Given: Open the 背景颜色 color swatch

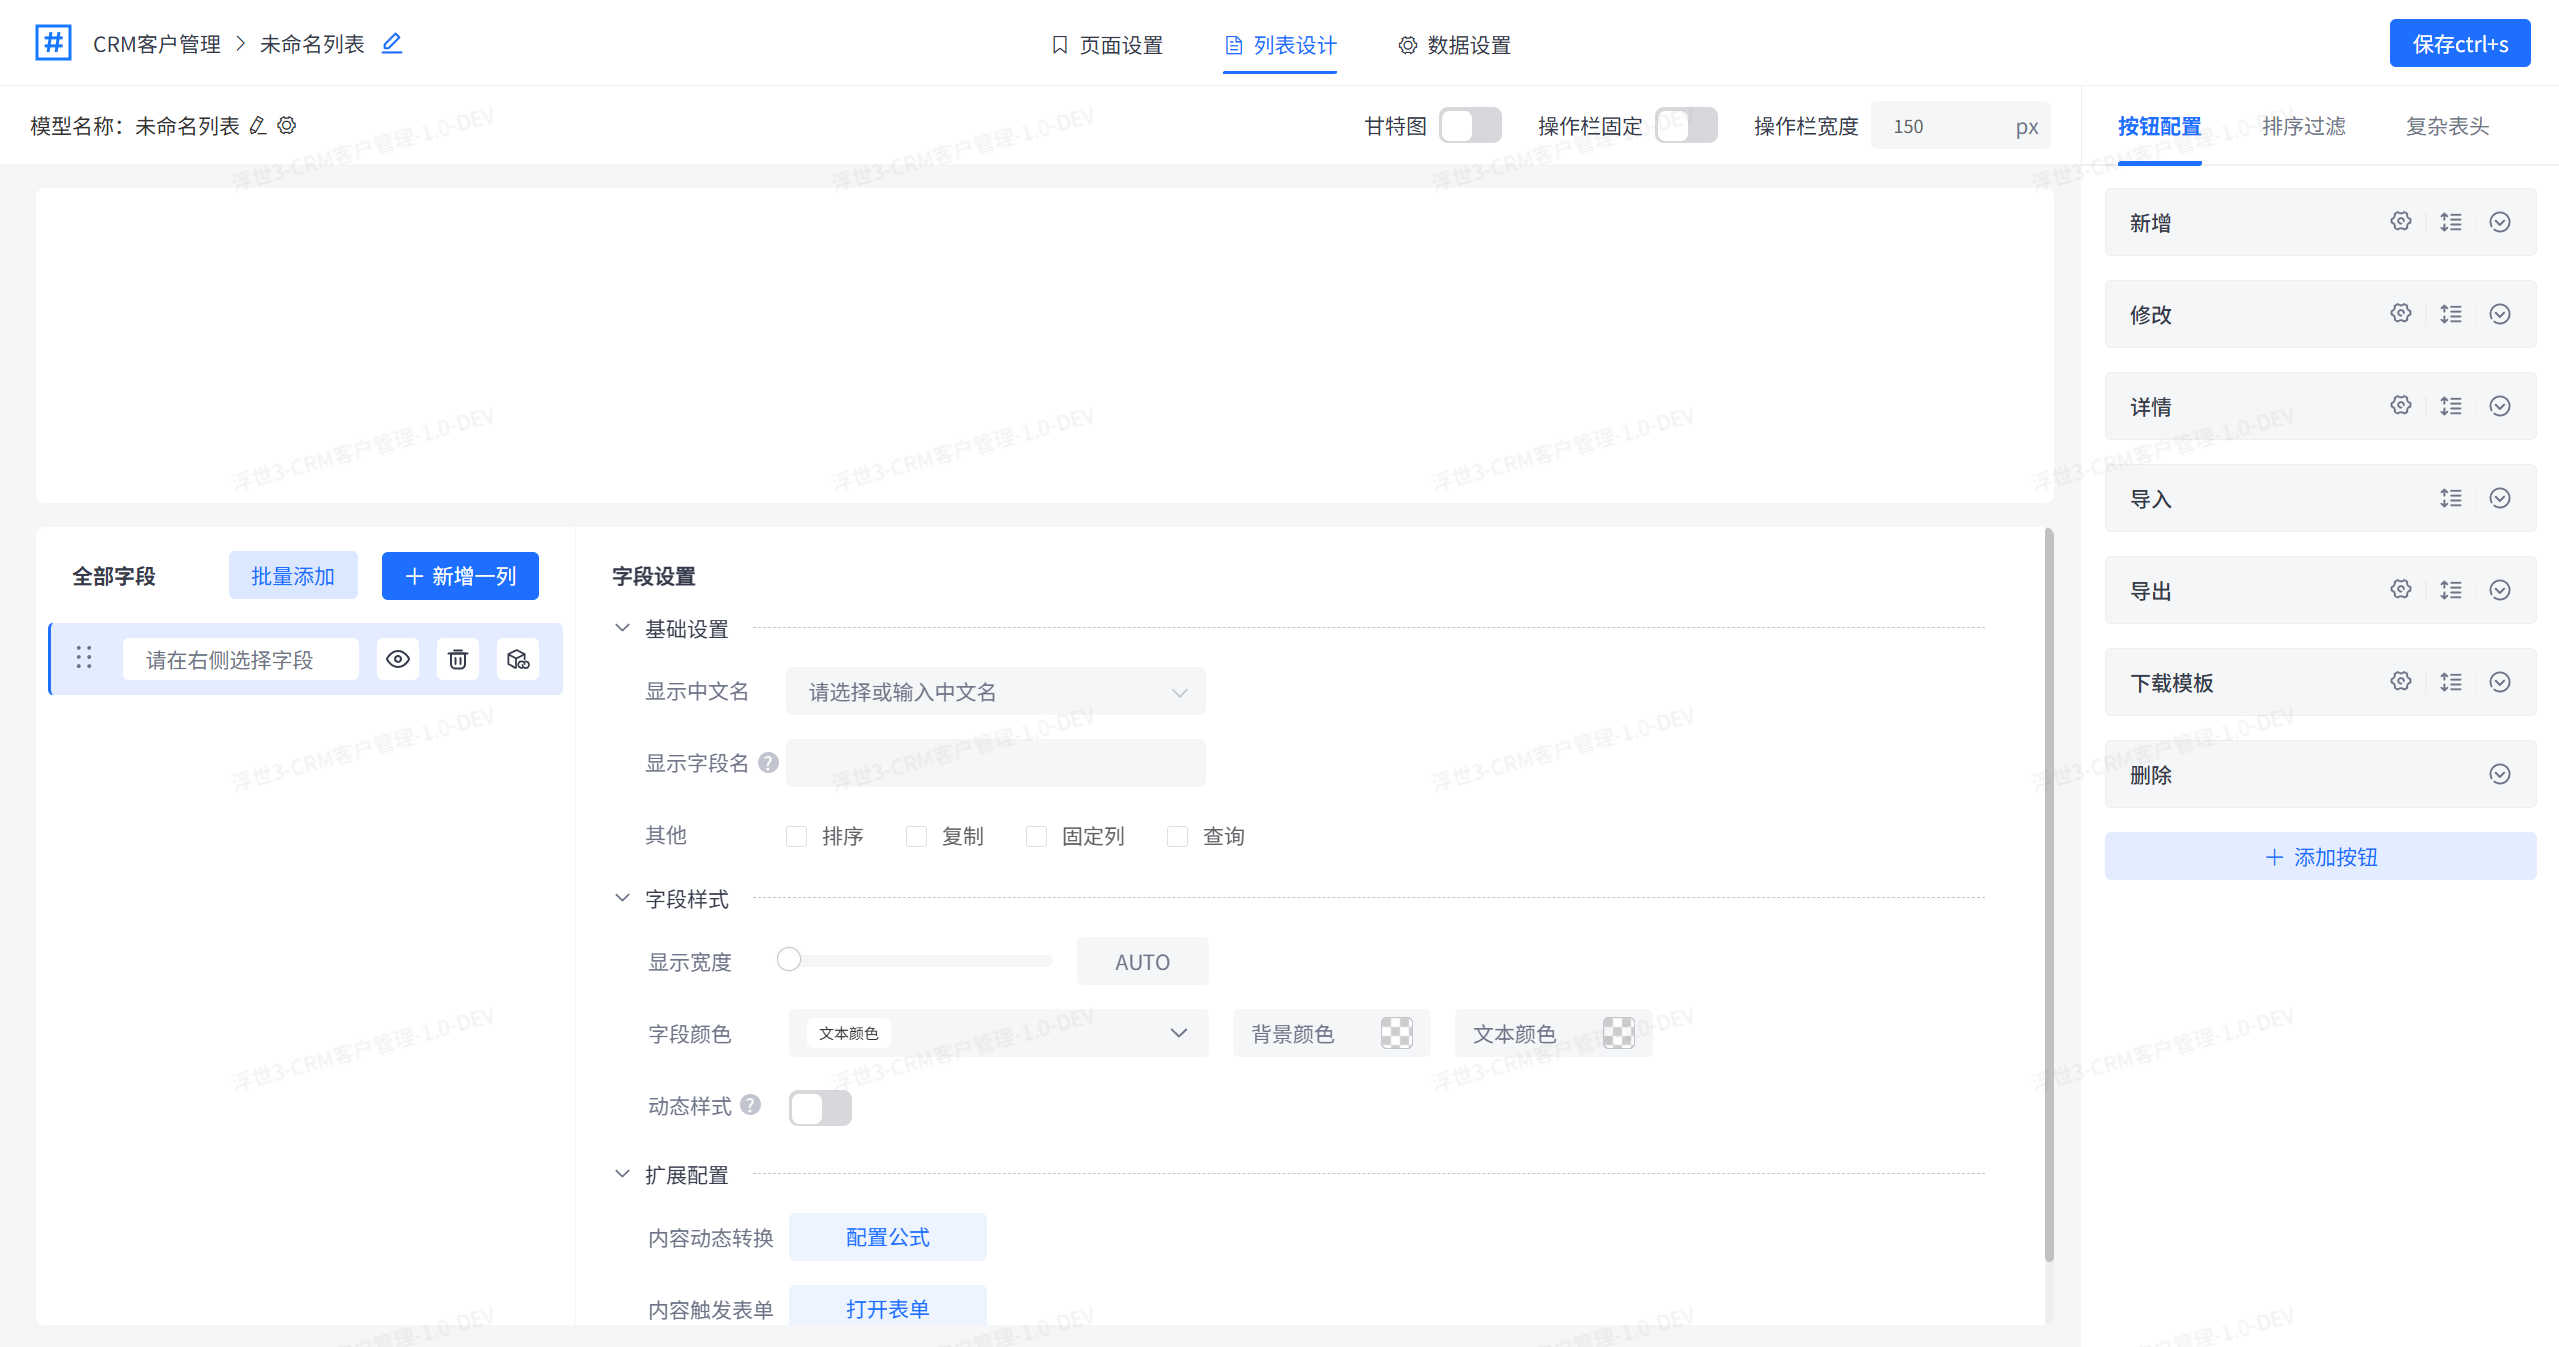Looking at the screenshot, I should click(1396, 1033).
